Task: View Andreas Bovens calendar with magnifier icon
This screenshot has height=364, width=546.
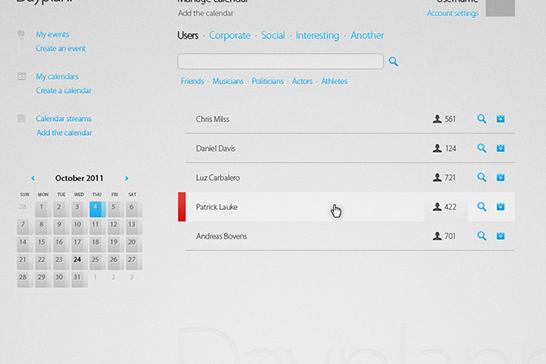Action: pyautogui.click(x=482, y=236)
